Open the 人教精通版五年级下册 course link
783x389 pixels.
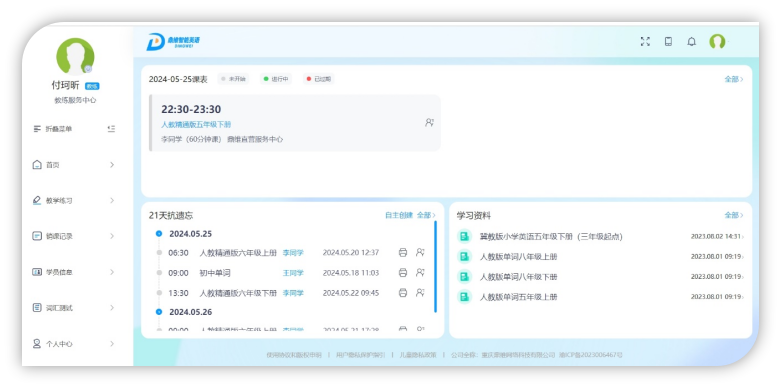pos(196,124)
